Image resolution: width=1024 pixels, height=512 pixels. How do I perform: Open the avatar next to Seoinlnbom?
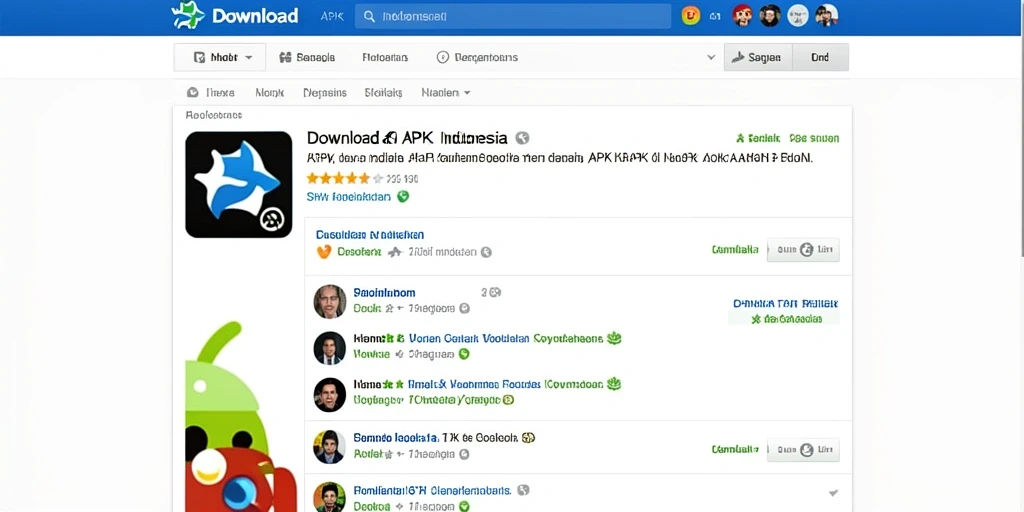[x=330, y=302]
